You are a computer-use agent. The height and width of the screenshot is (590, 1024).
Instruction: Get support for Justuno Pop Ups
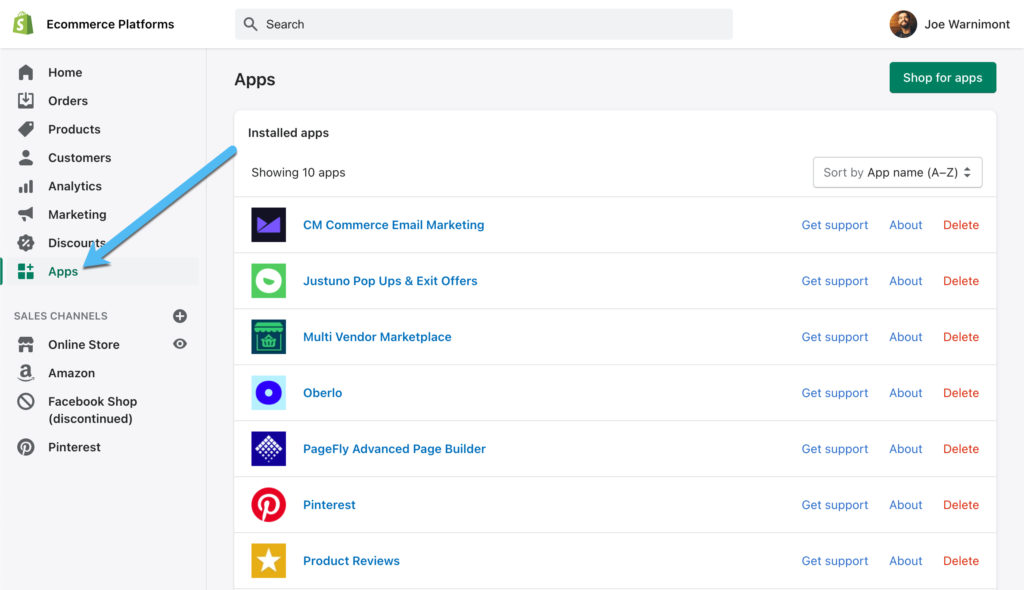[x=834, y=281]
